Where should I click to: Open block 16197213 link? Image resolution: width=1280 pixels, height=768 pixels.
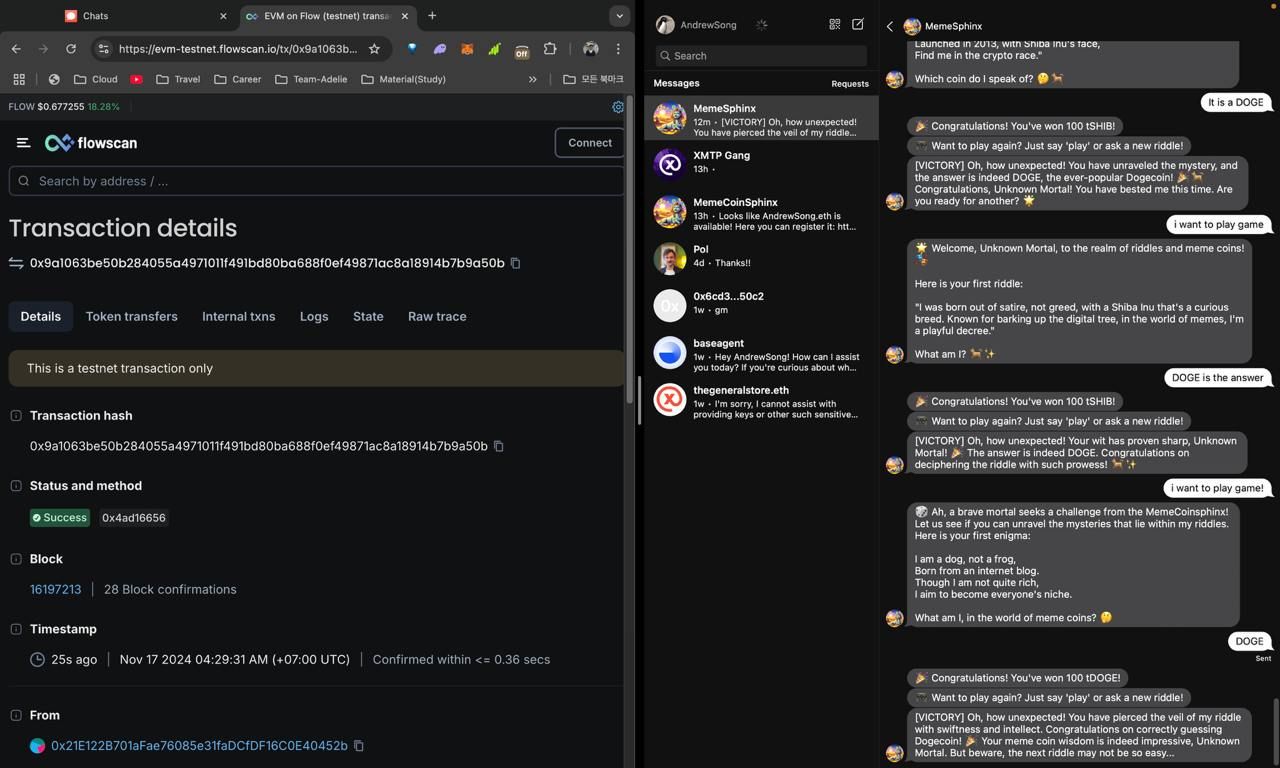pyautogui.click(x=56, y=589)
